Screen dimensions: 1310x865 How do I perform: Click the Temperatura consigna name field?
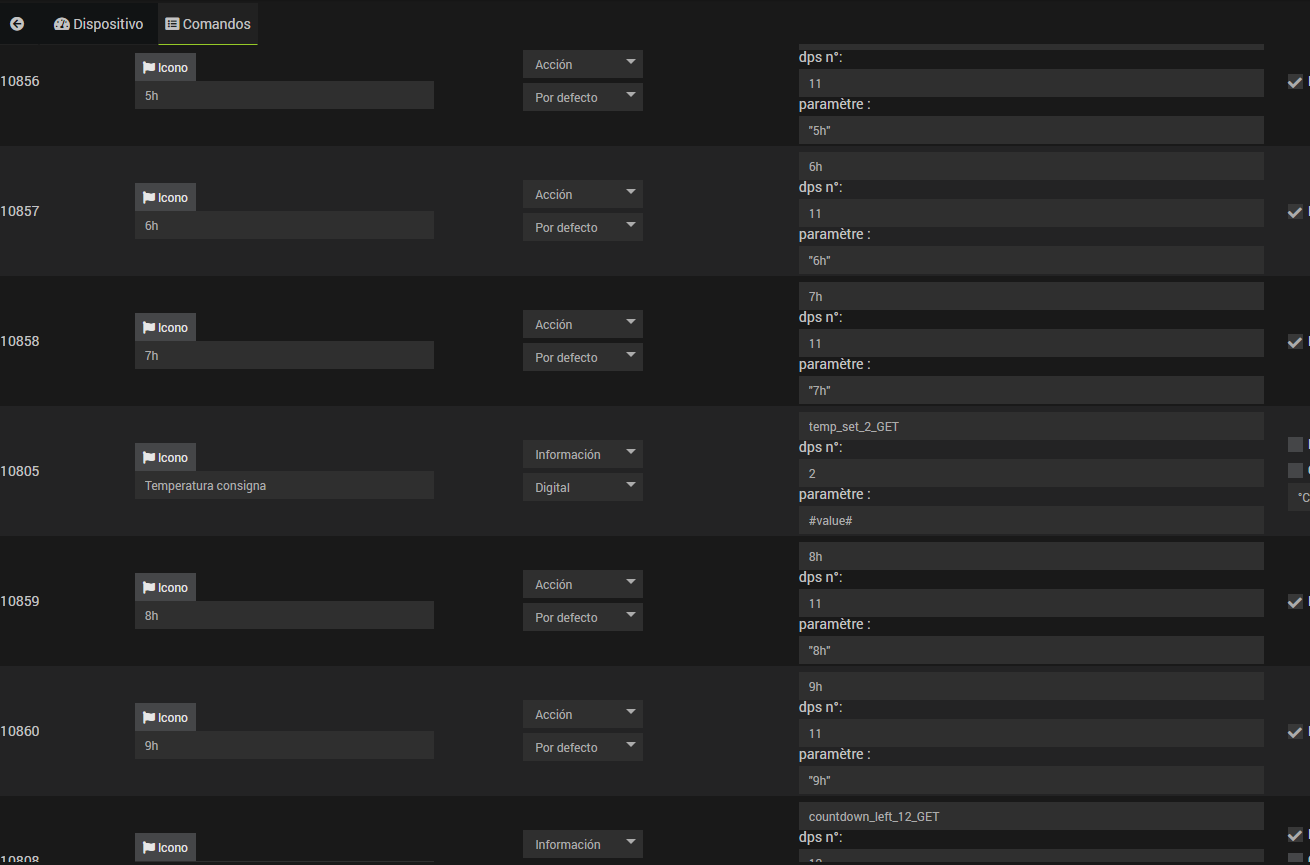point(284,486)
